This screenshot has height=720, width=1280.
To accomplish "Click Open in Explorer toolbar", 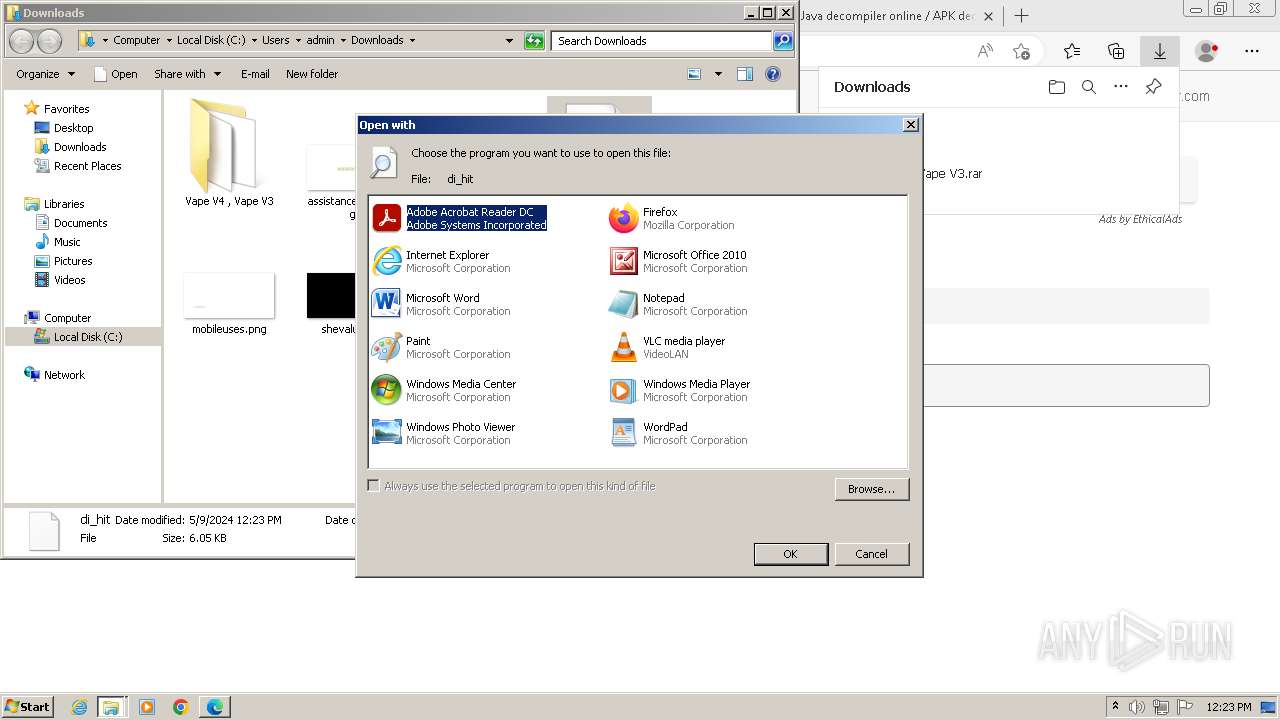I will (x=115, y=74).
